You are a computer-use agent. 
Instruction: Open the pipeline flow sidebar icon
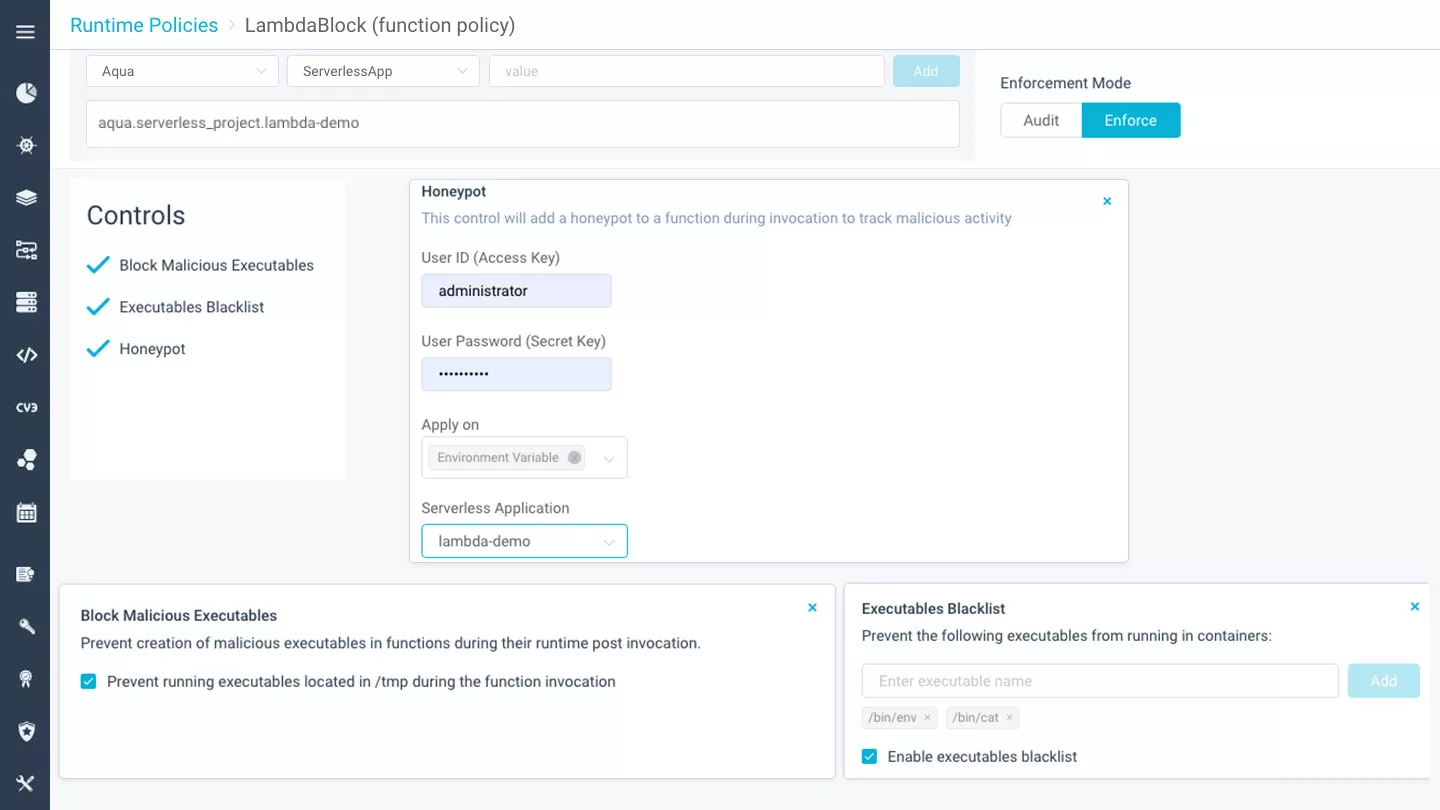click(x=26, y=249)
